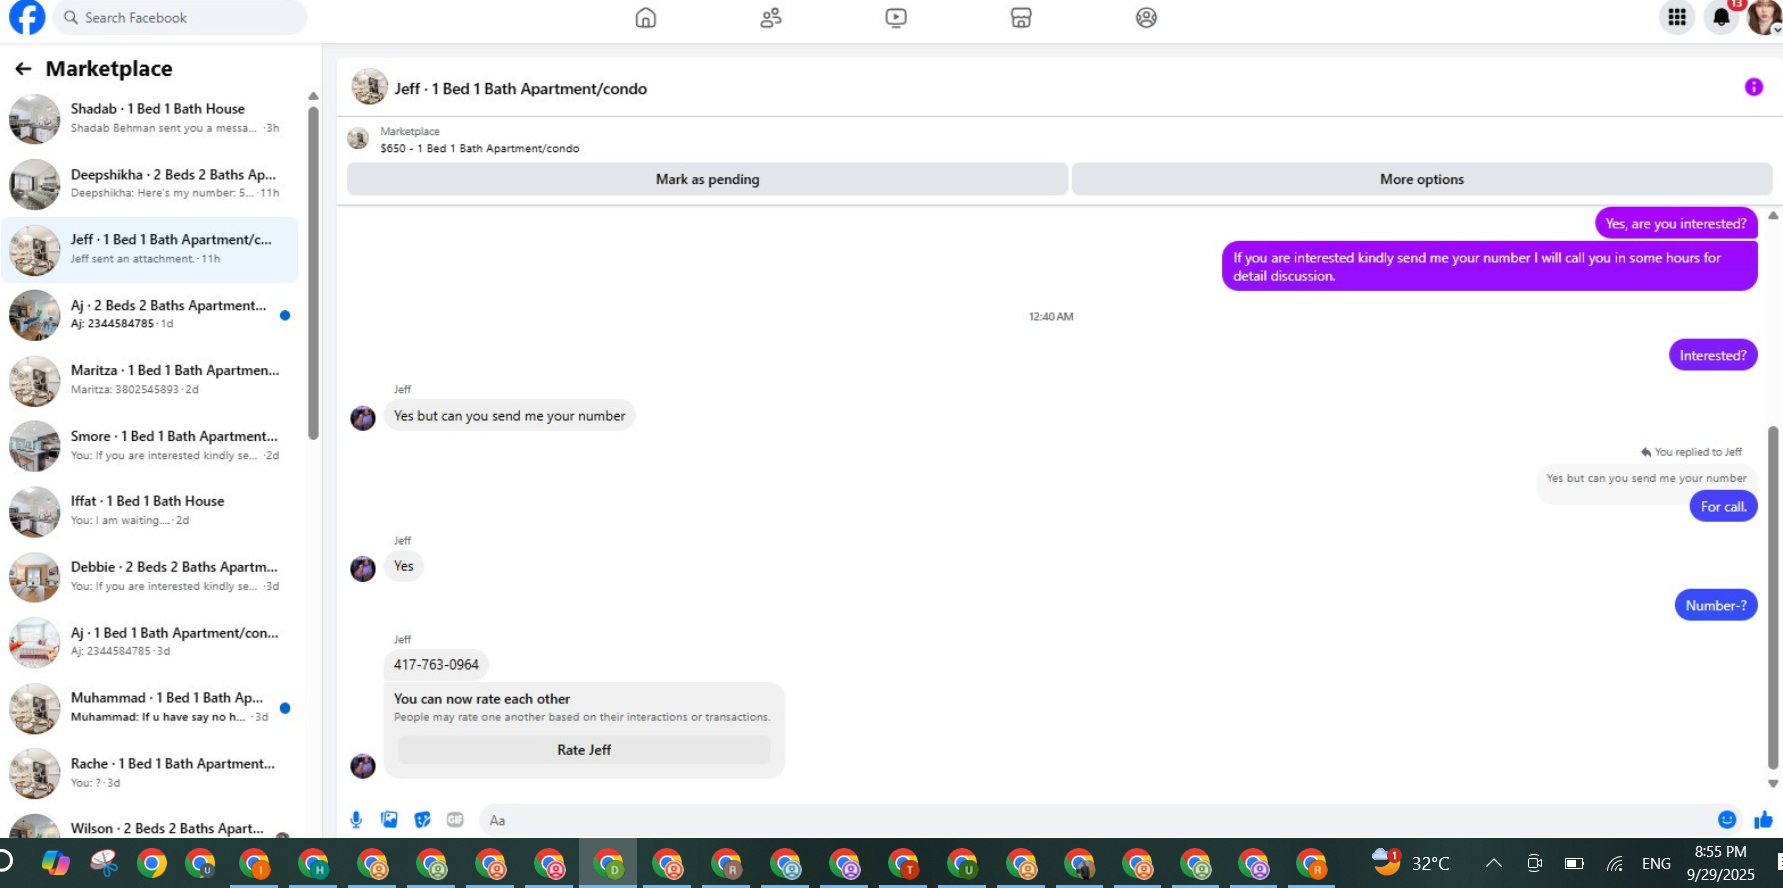This screenshot has height=888, width=1783.
Task: Open the Home tab icon
Action: click(x=646, y=18)
